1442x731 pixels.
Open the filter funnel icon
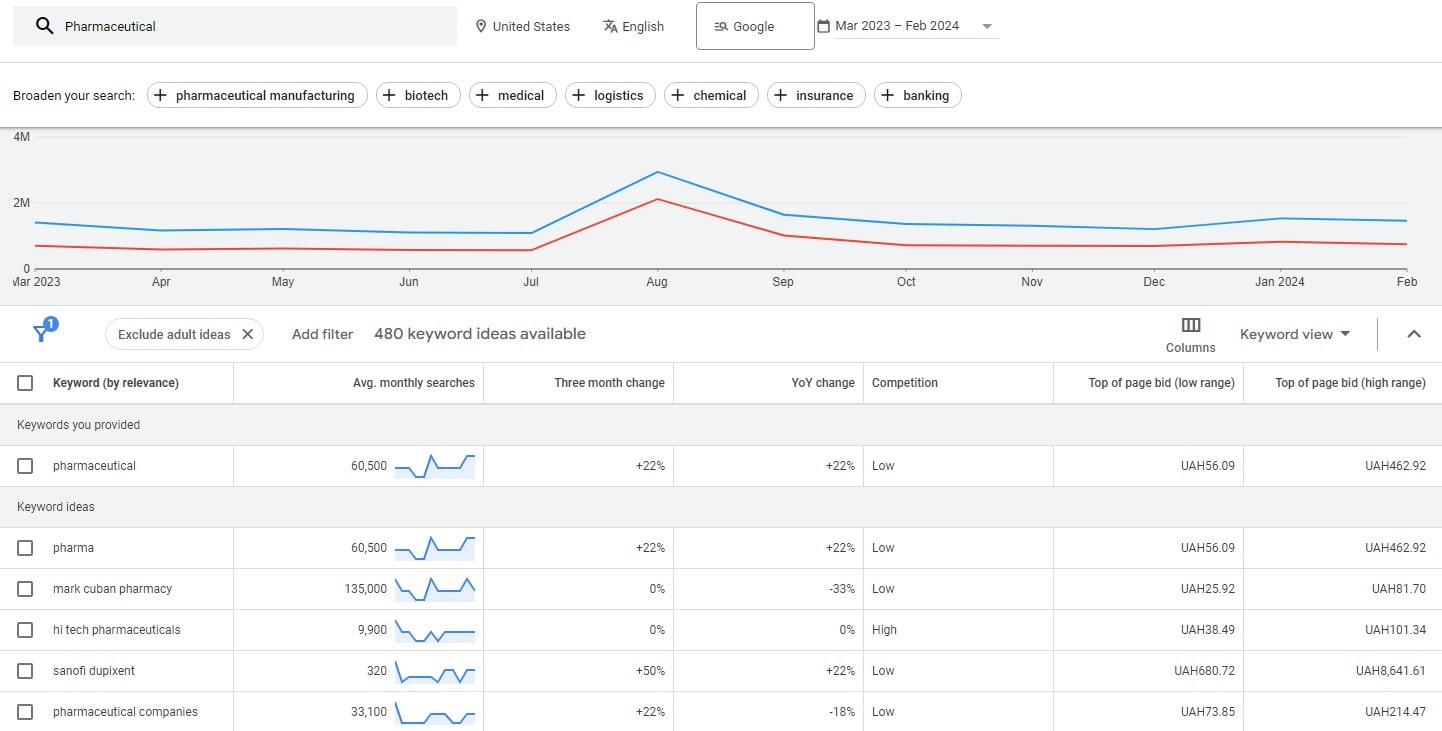[x=42, y=333]
